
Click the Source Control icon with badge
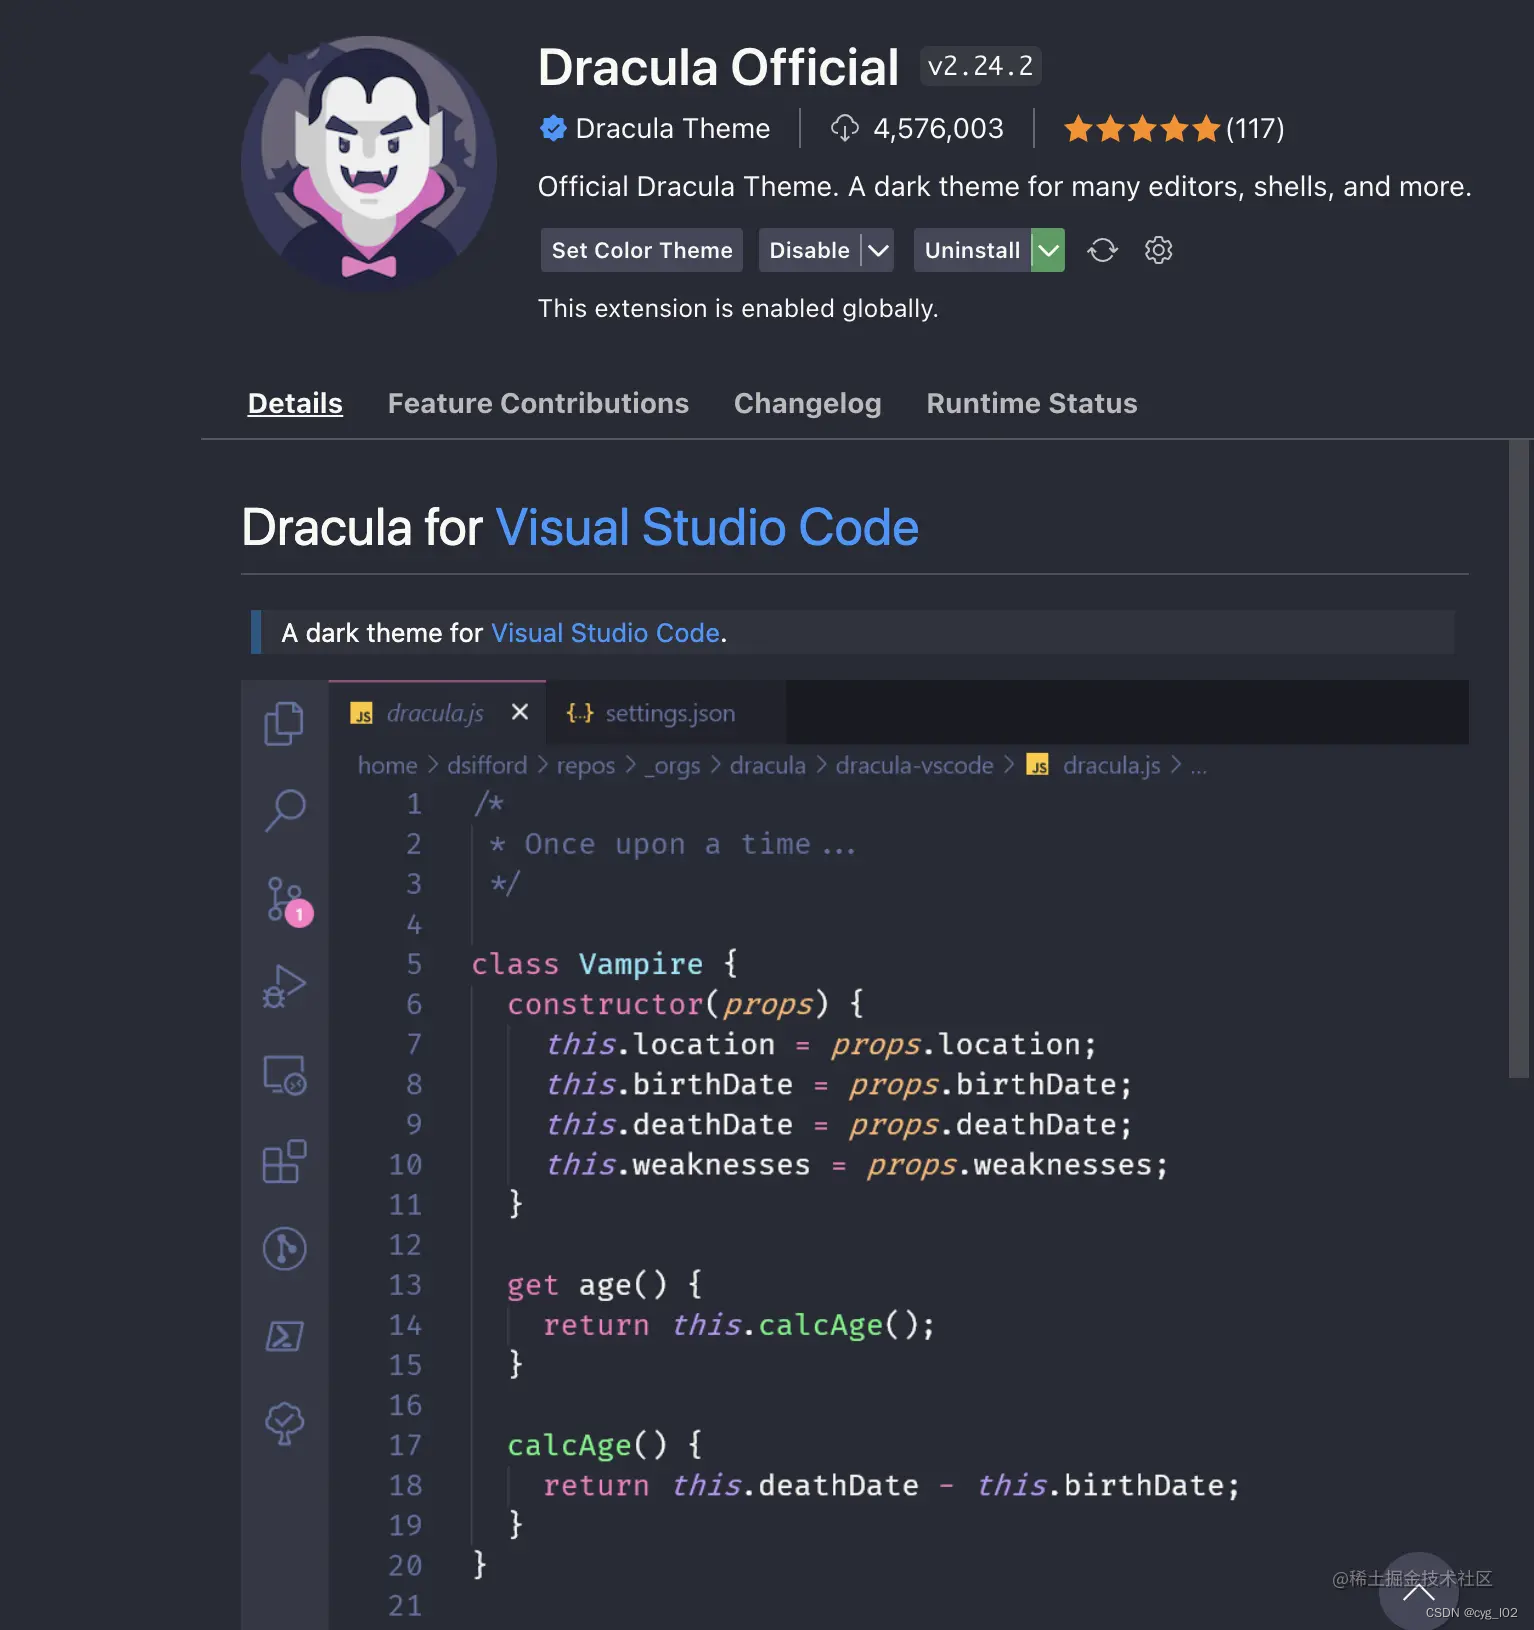pyautogui.click(x=288, y=900)
